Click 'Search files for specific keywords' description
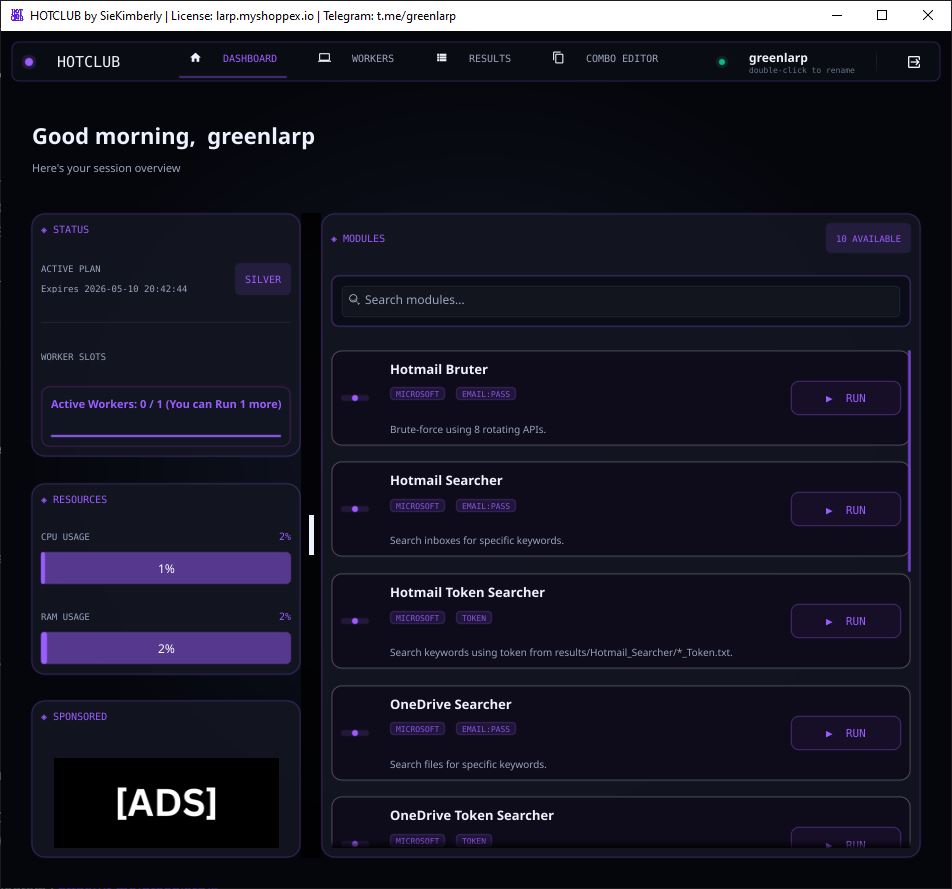Image resolution: width=952 pixels, height=889 pixels. click(x=468, y=765)
